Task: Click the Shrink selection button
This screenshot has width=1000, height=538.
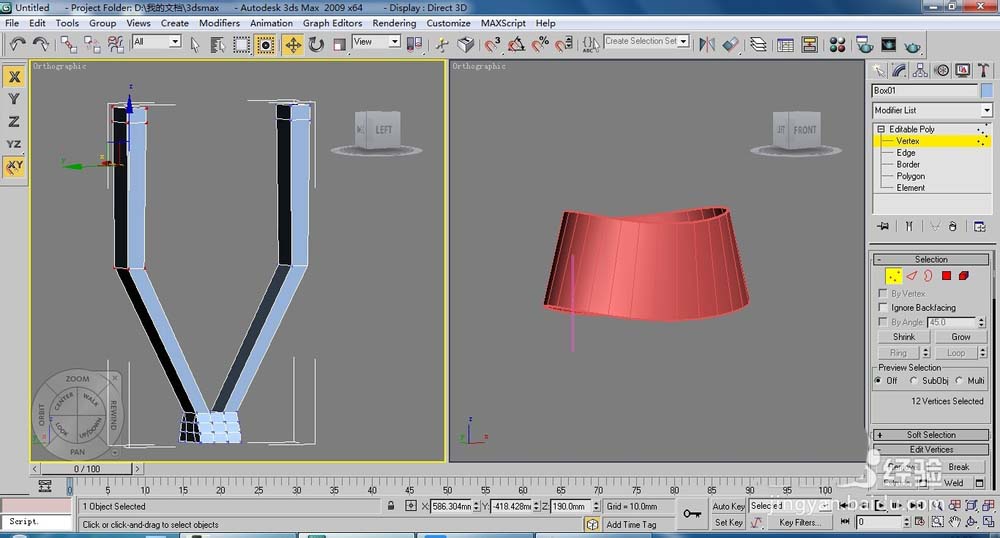Action: (904, 337)
